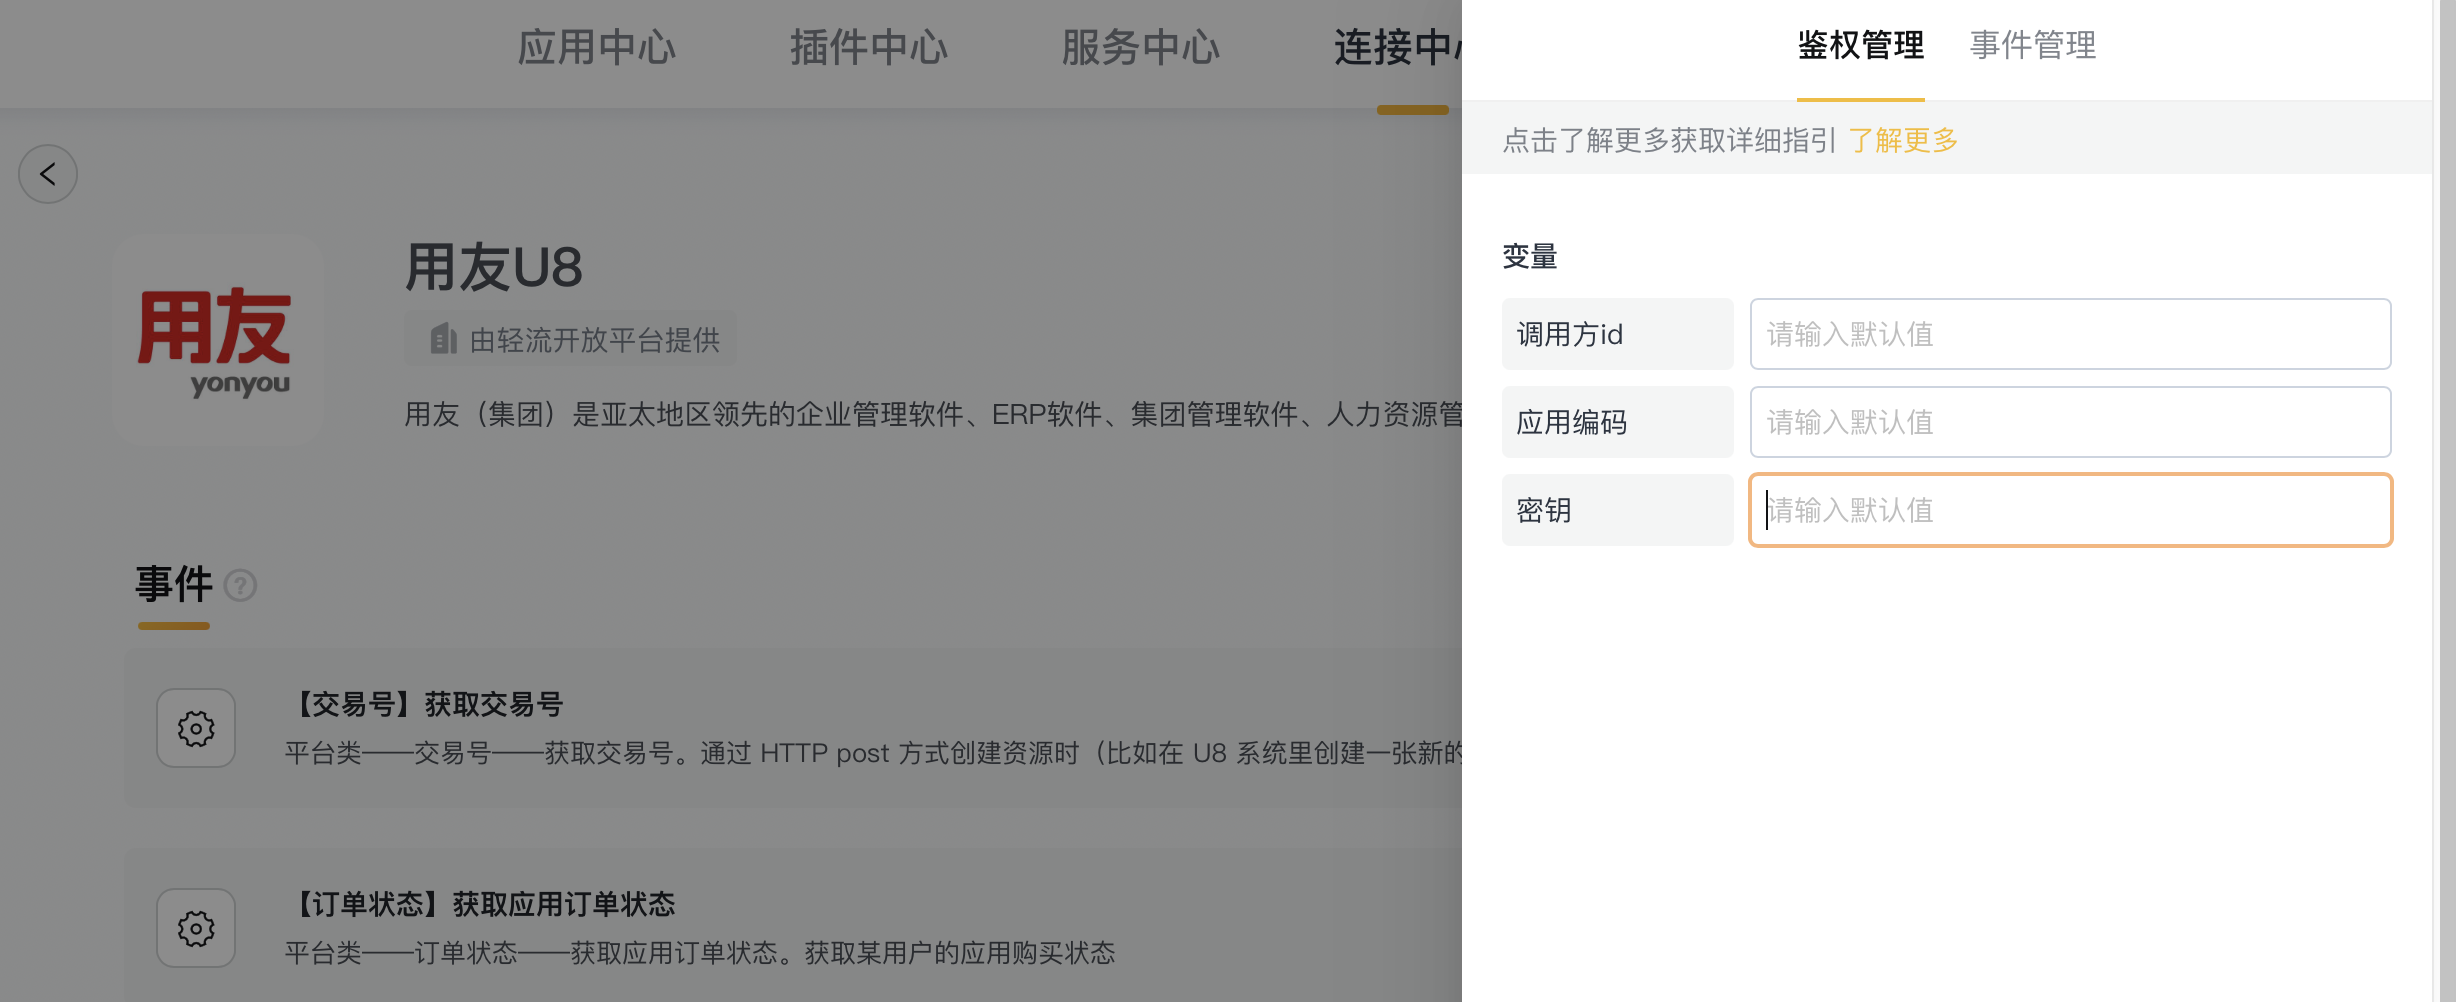The width and height of the screenshot is (2456, 1002).
Task: Open the 服务中心 navigation item
Action: (x=1141, y=47)
